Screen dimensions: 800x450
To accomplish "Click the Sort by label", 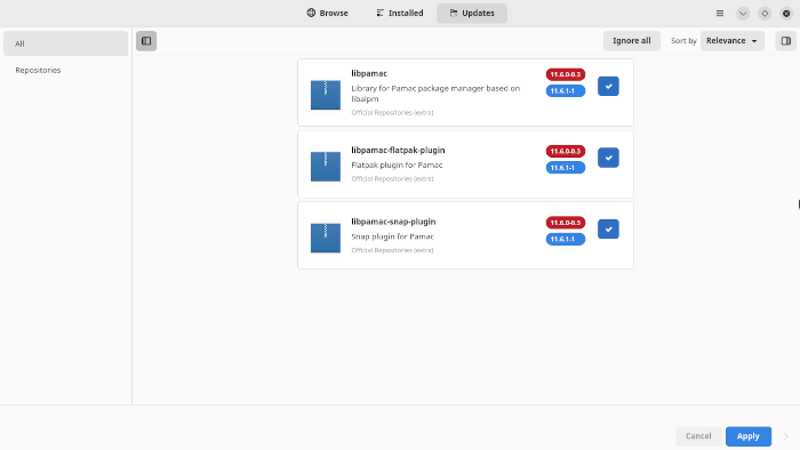I will (x=684, y=41).
